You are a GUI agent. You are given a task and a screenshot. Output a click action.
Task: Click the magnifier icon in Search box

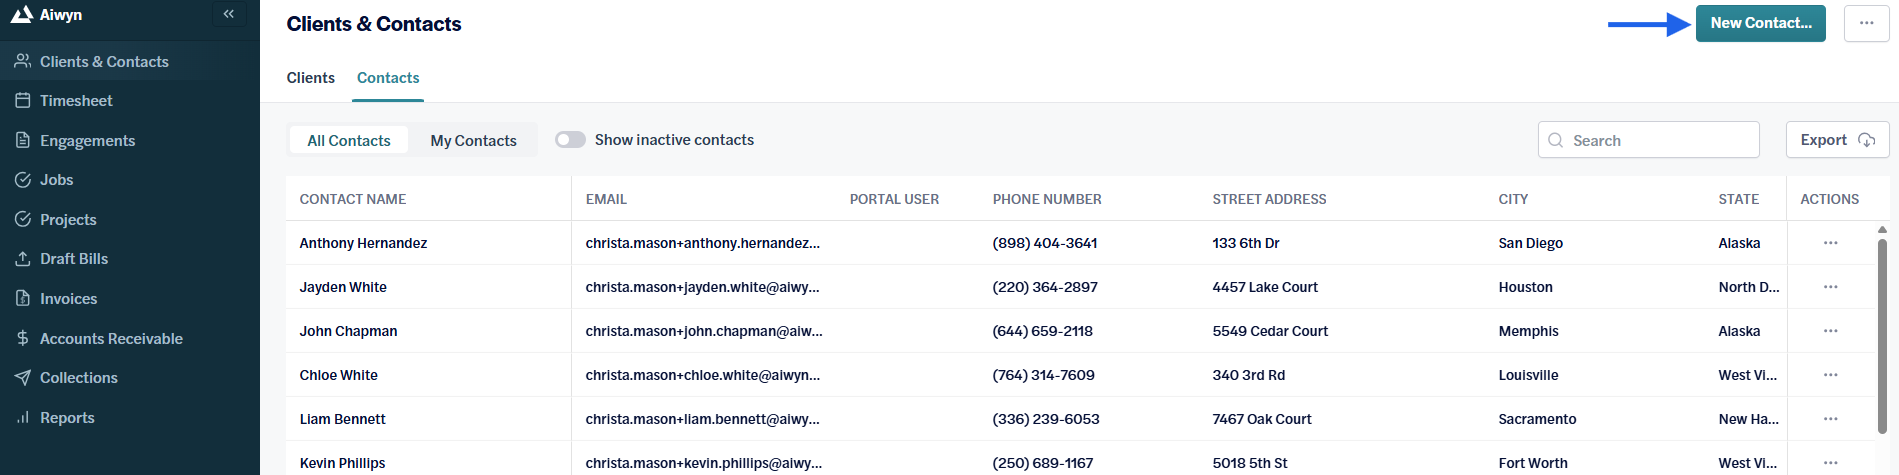pyautogui.click(x=1555, y=140)
